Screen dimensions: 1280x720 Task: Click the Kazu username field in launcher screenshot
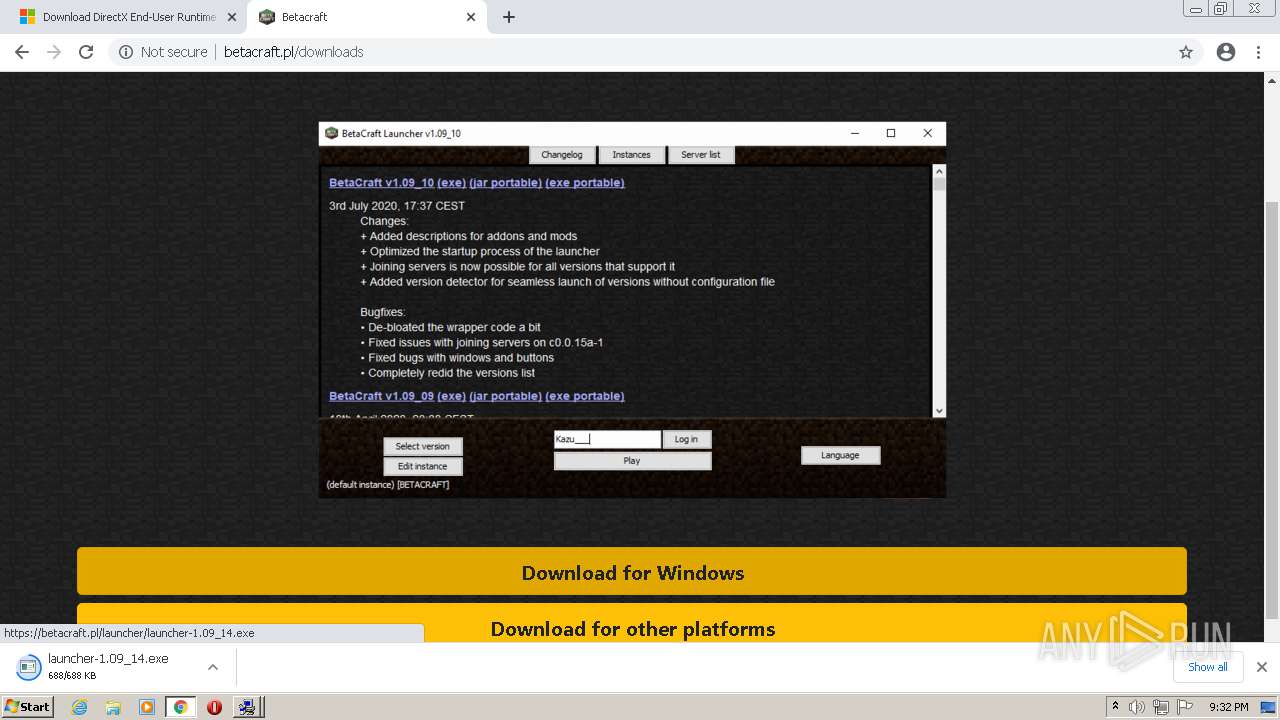608,439
